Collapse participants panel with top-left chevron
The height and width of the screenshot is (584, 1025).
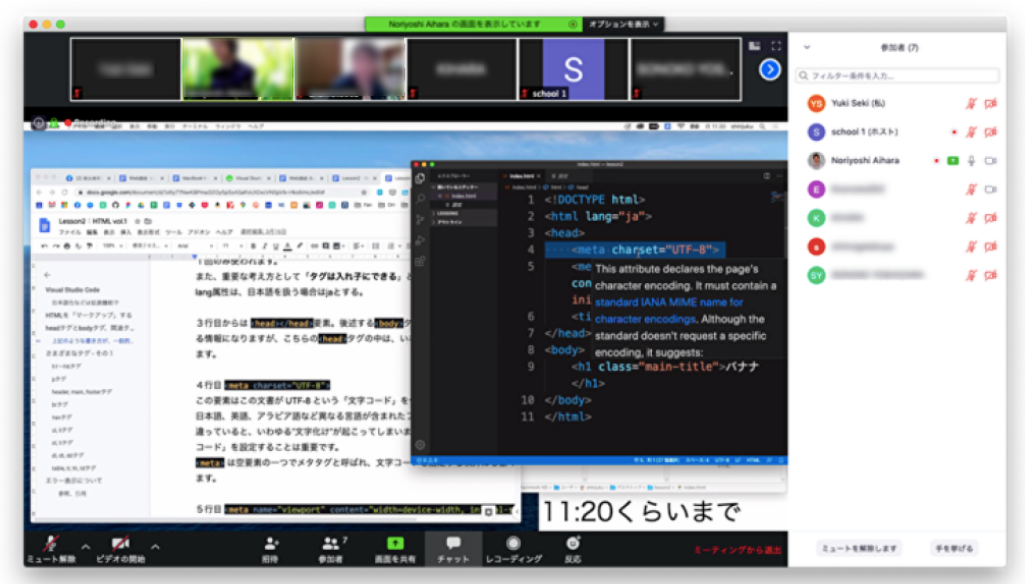coord(807,47)
